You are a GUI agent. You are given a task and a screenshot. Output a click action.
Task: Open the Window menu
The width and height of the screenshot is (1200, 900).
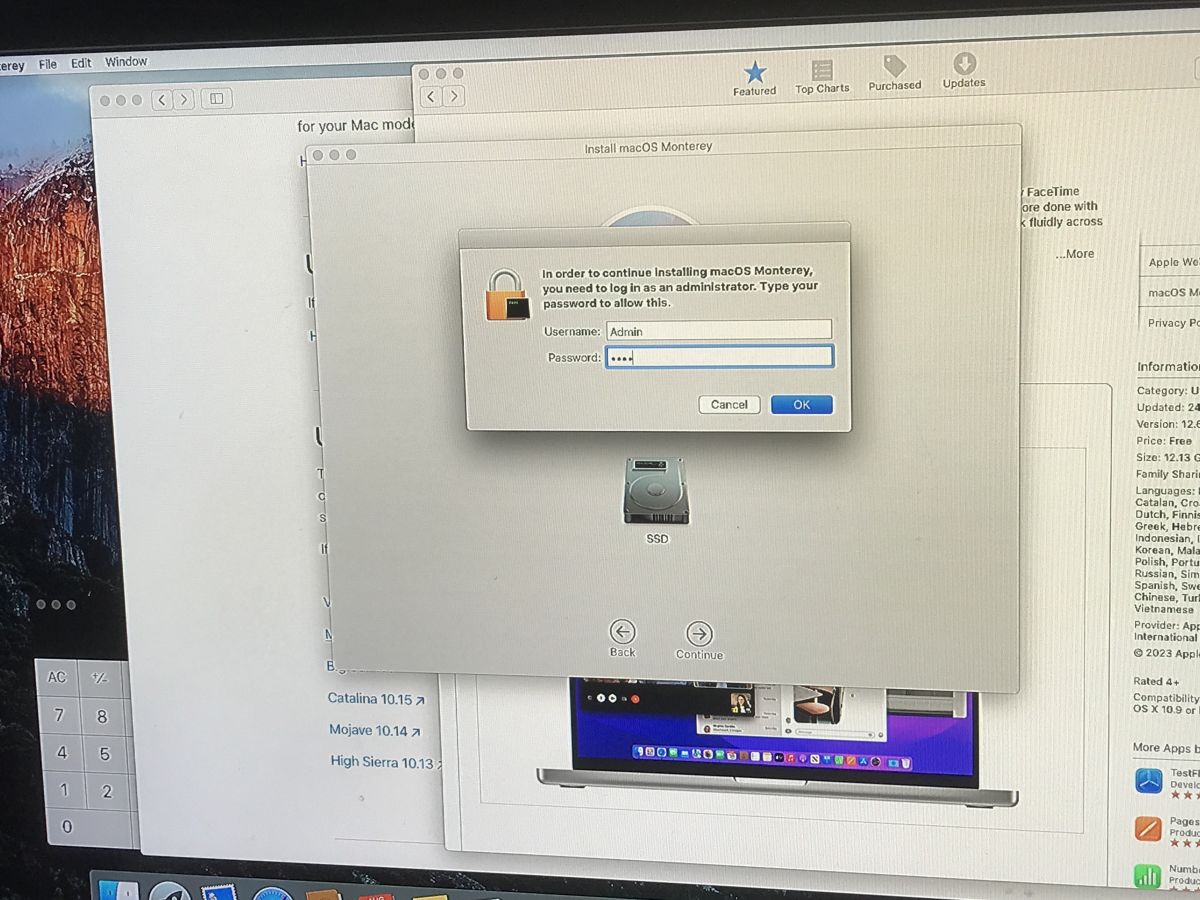coord(126,62)
